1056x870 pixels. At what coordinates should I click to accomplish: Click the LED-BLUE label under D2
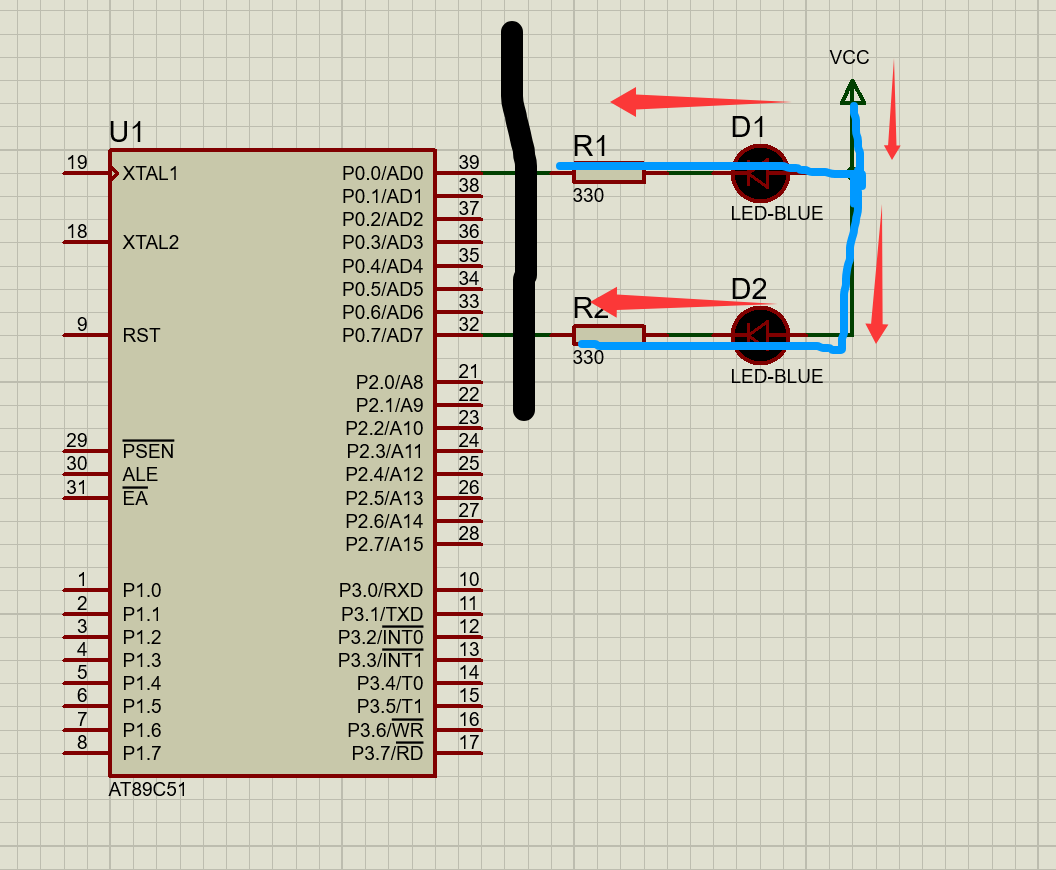tap(777, 377)
